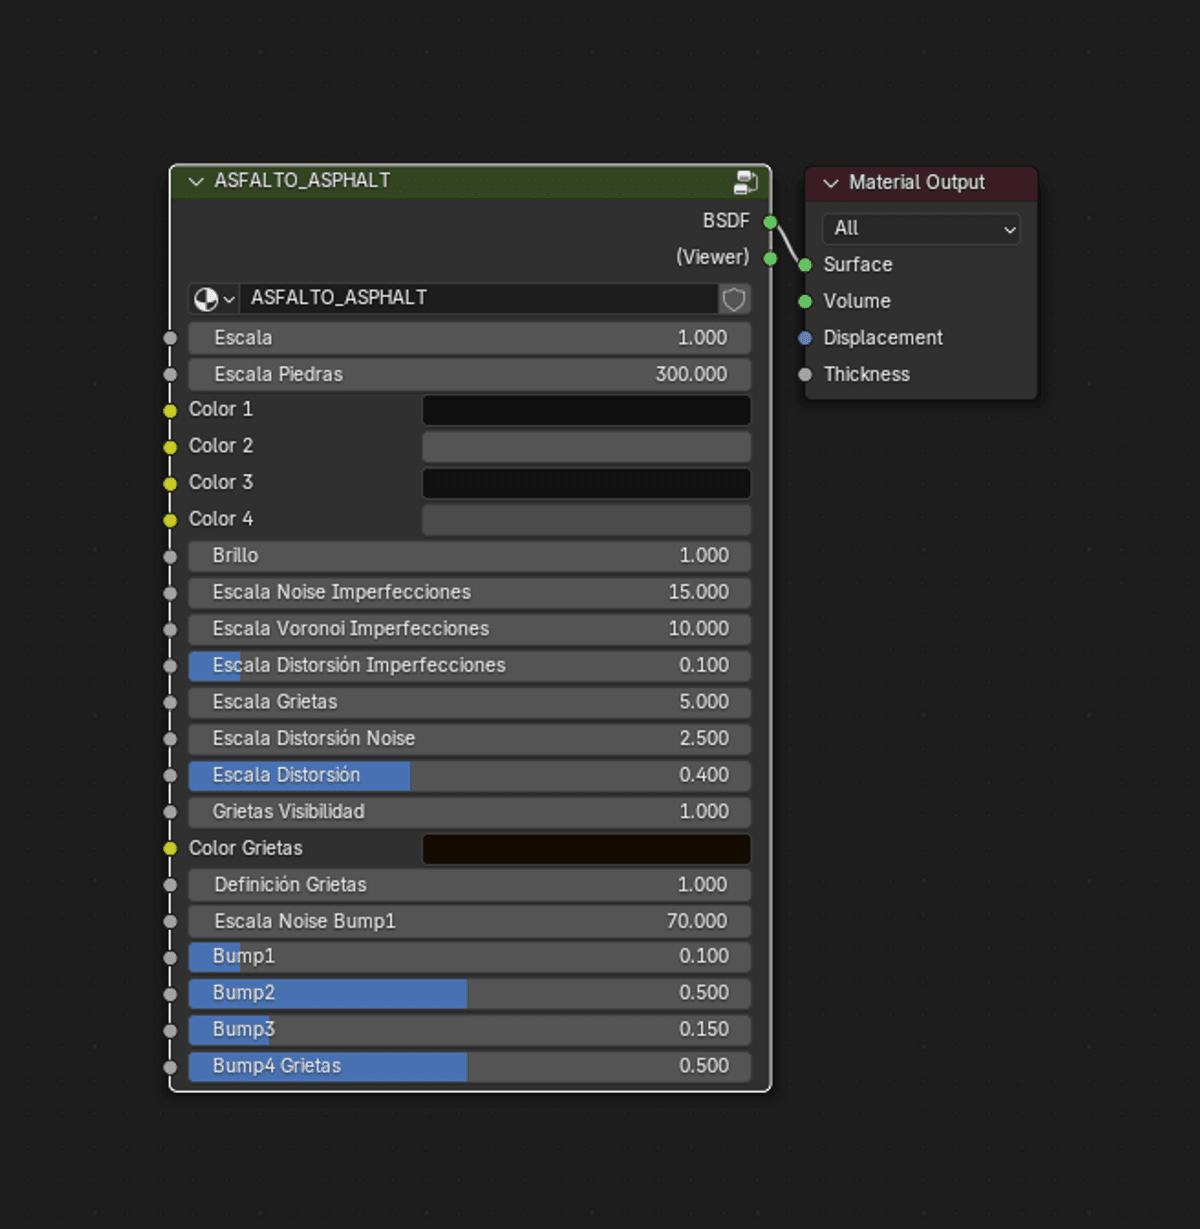Click the Bump2 slider
1200x1229 pixels.
469,993
